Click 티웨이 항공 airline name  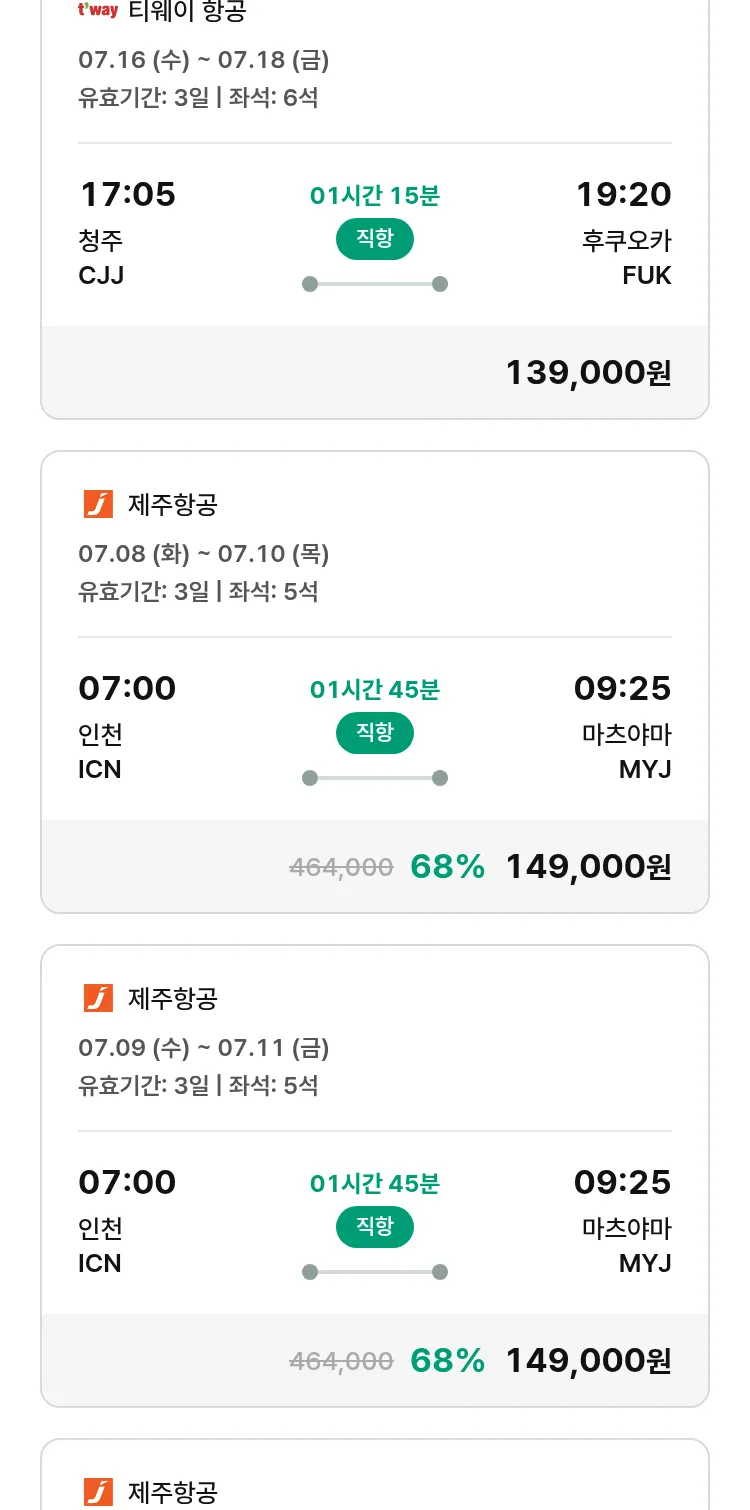pos(187,11)
